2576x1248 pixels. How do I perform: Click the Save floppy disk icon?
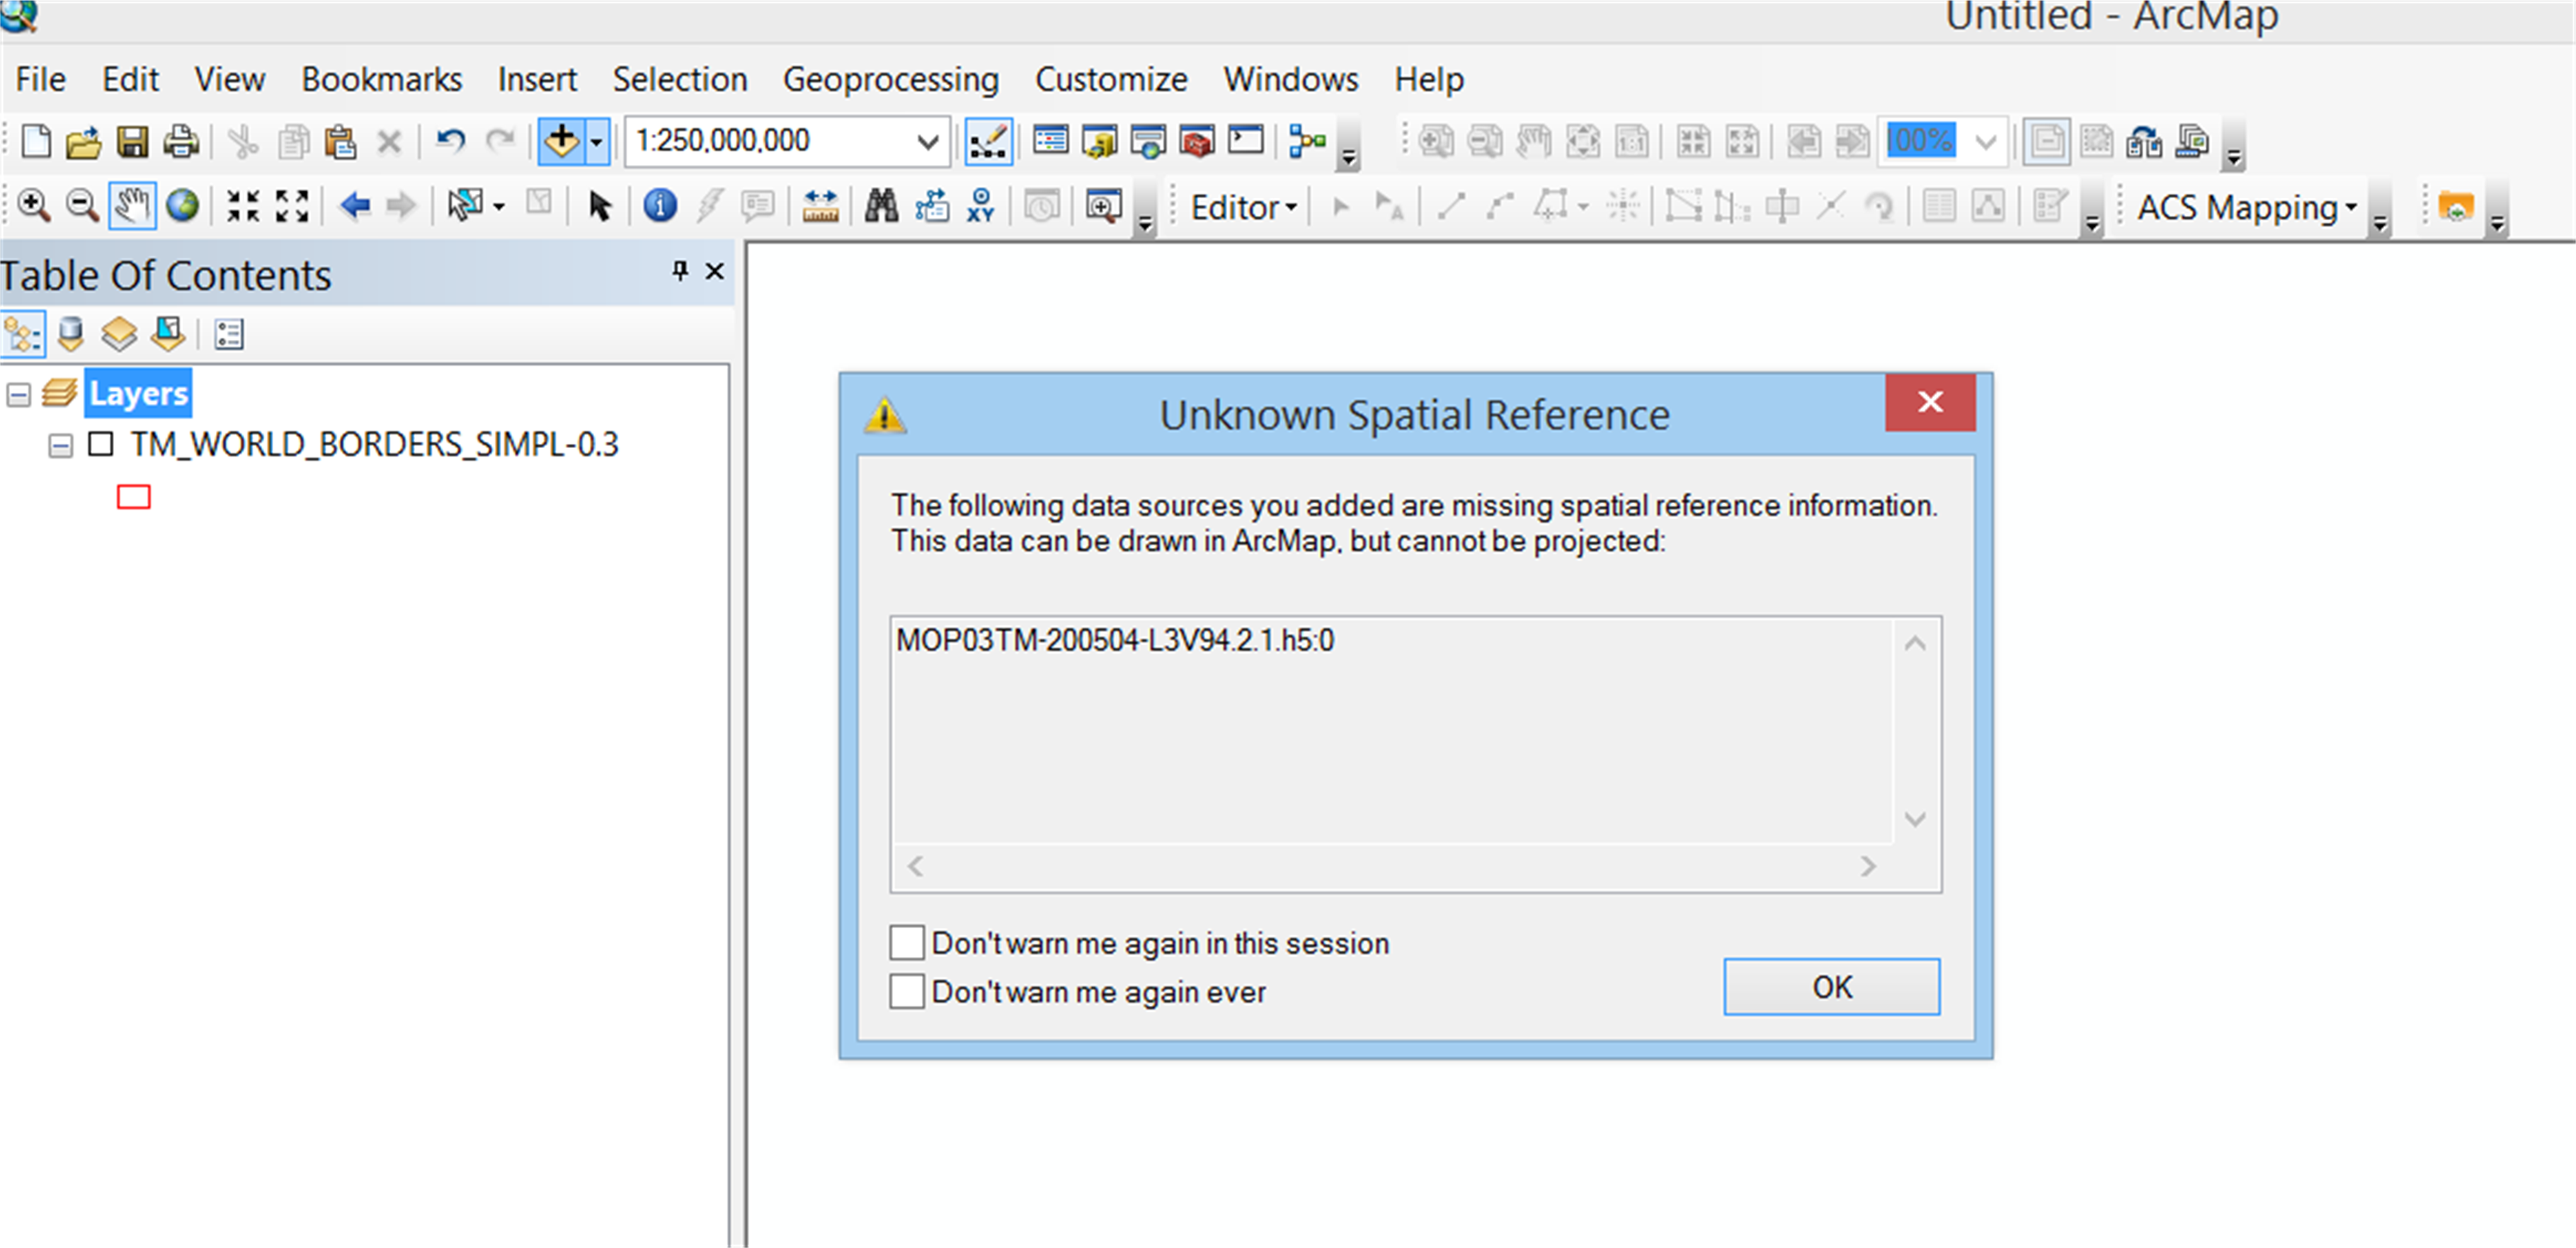132,141
